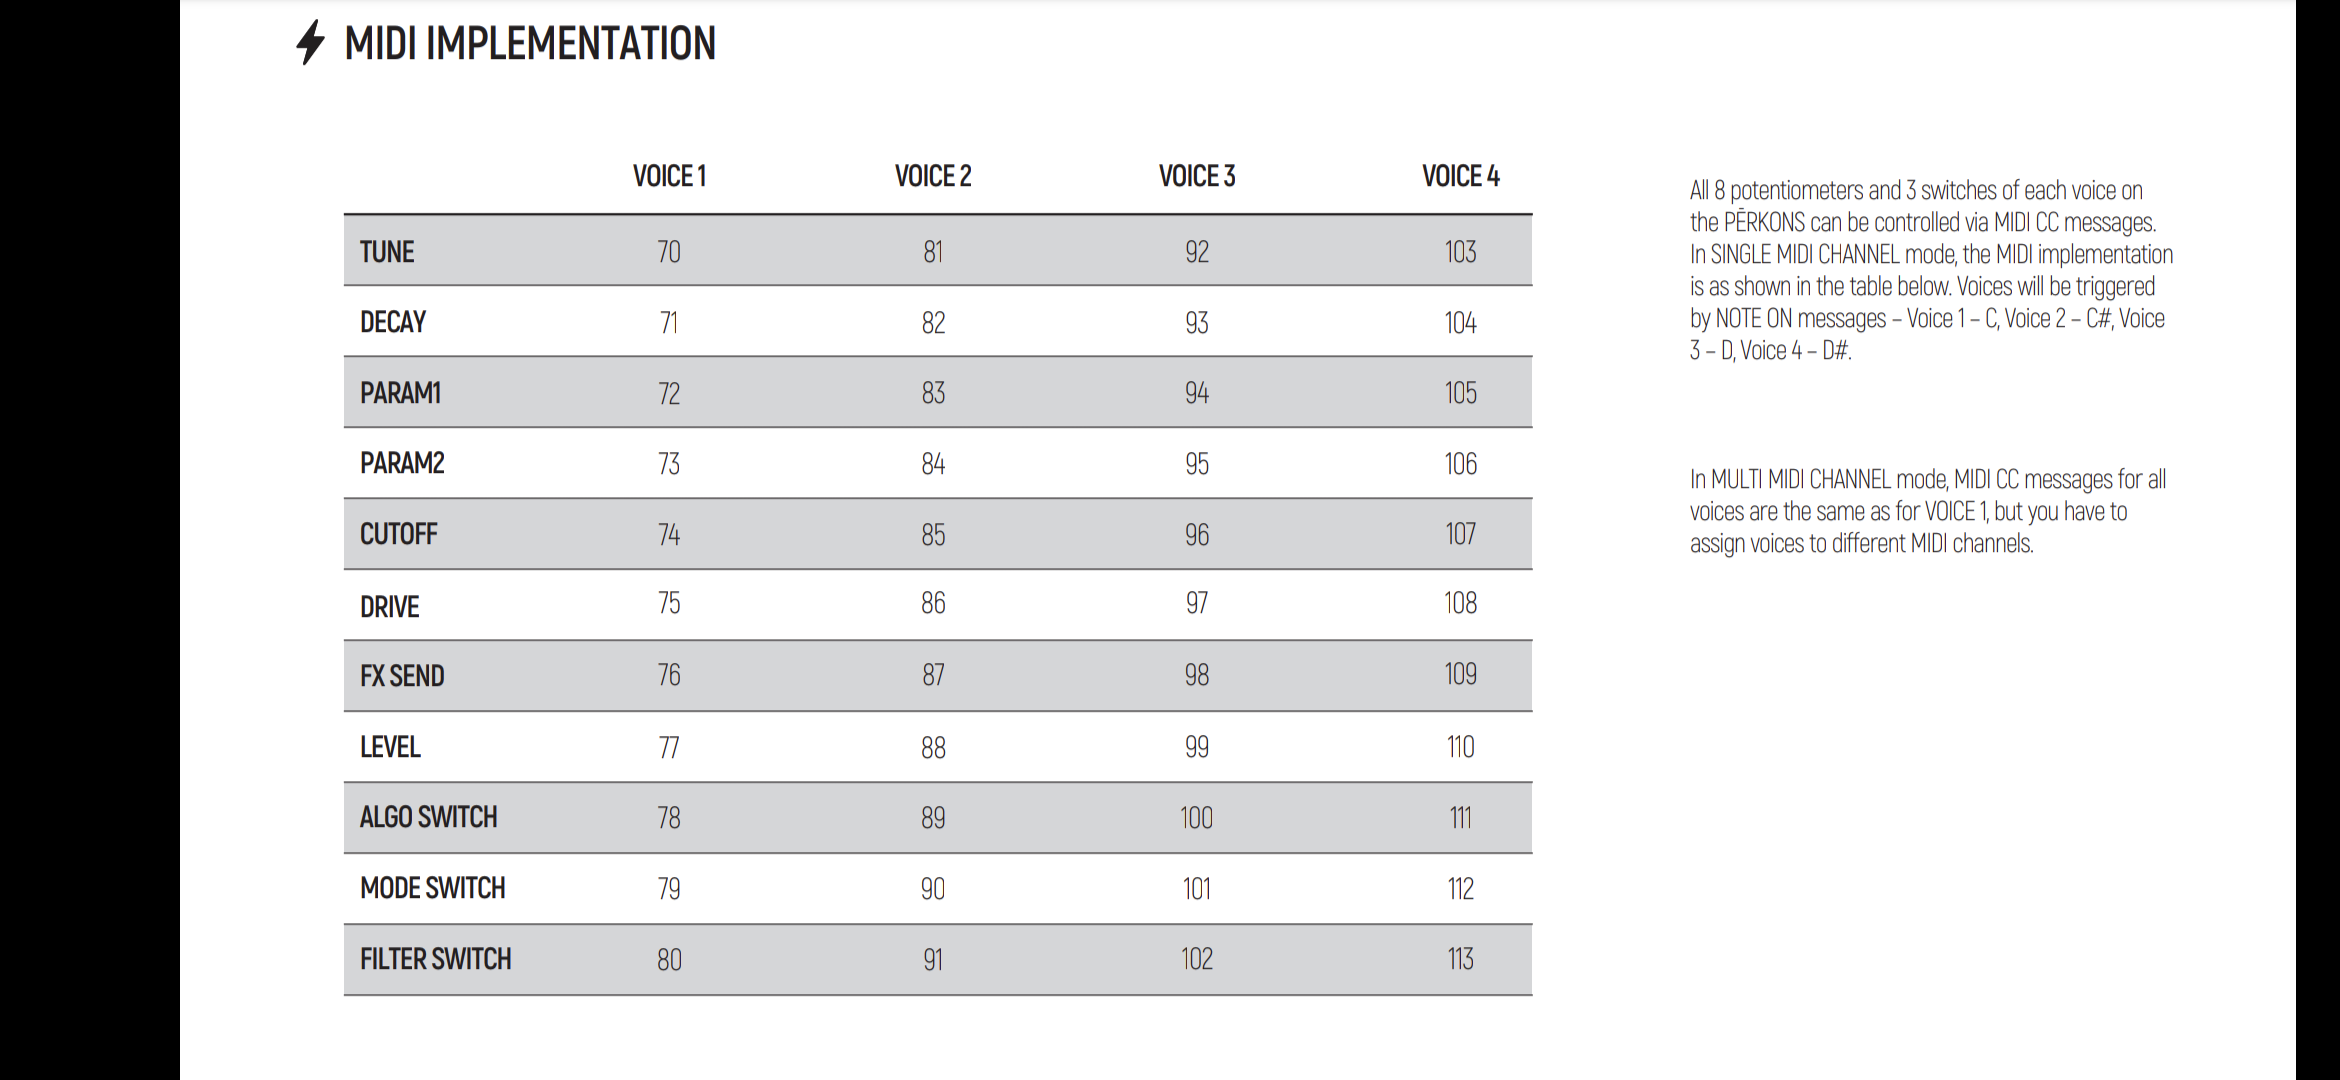Click the ALGO SWITCH row label

click(428, 817)
